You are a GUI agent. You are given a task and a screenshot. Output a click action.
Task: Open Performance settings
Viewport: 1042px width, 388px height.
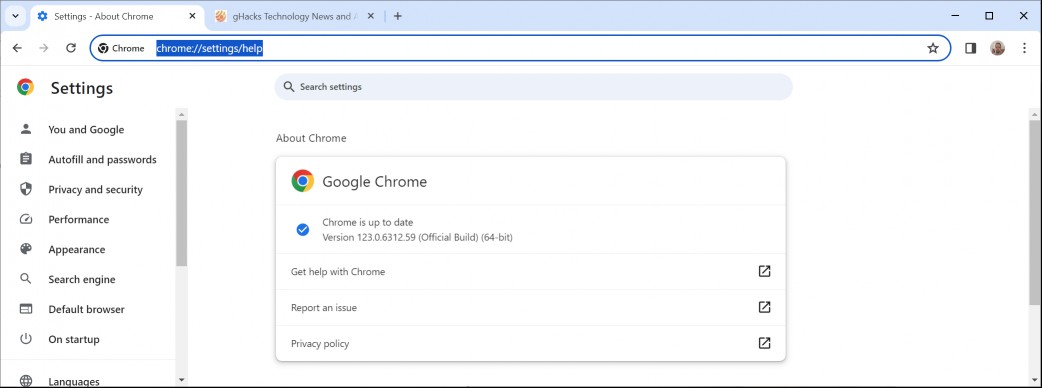(78, 219)
